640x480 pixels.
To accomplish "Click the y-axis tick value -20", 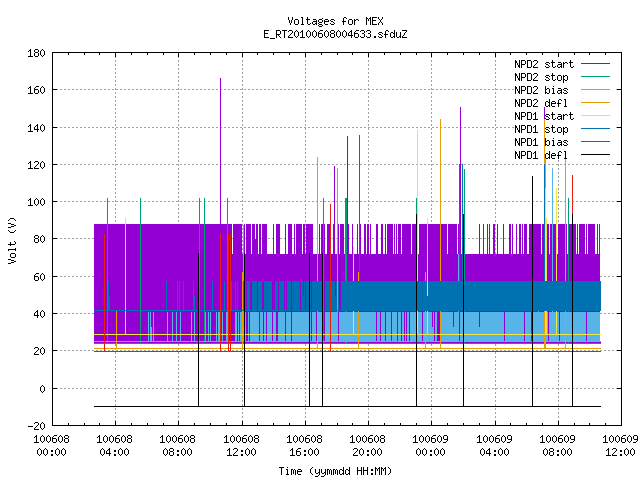I will point(36,426).
